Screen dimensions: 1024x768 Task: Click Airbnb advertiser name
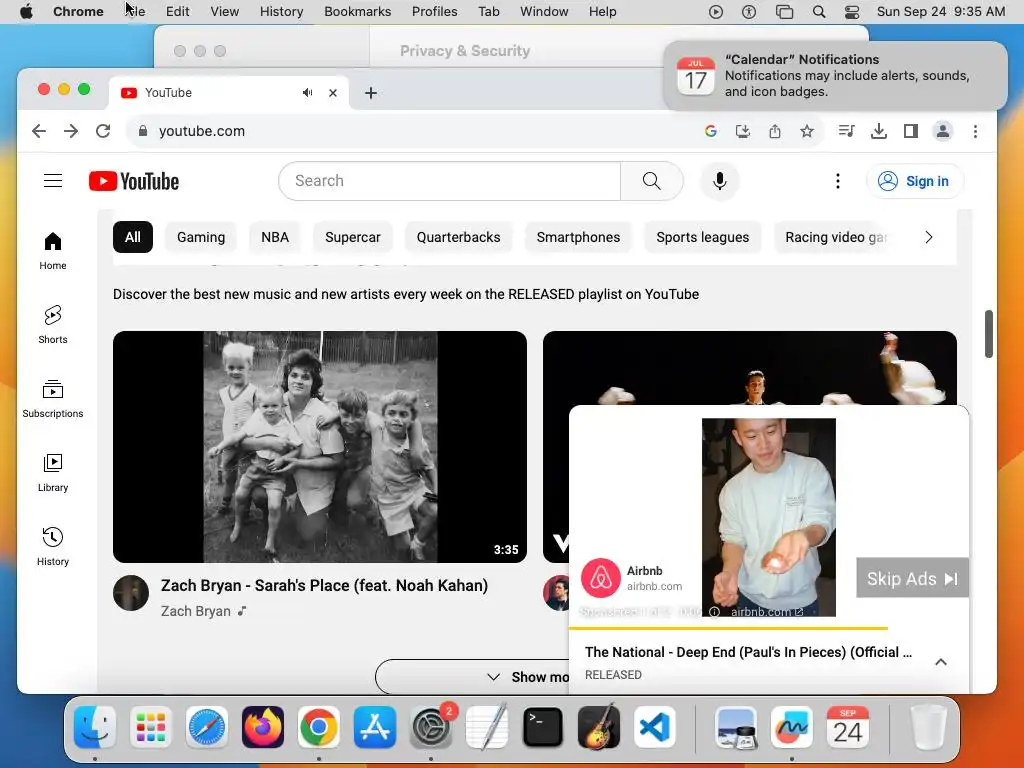point(645,571)
